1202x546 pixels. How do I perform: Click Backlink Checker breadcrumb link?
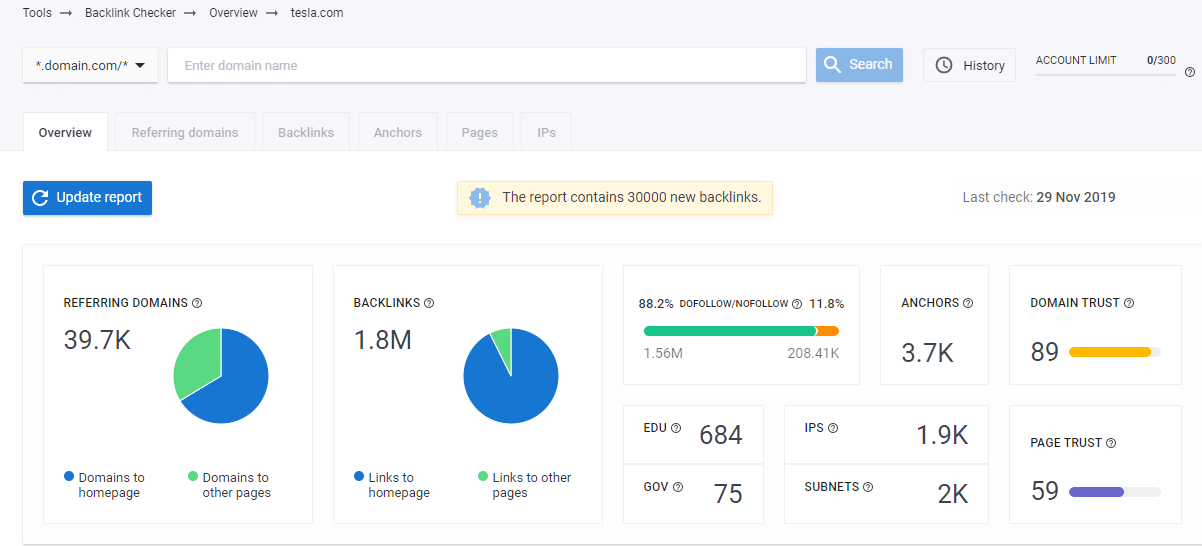132,13
